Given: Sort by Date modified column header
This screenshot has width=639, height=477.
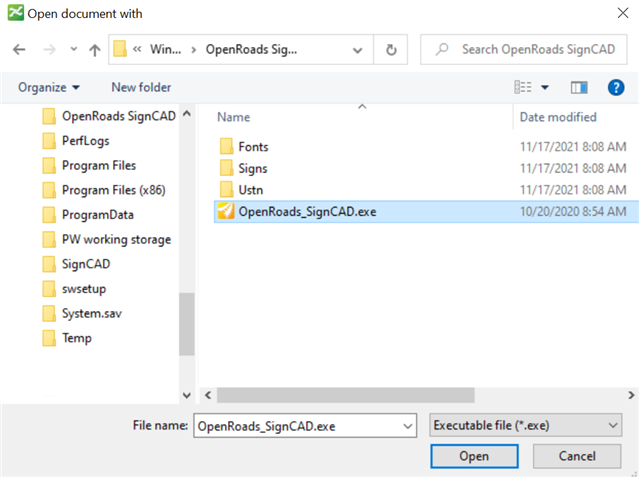Looking at the screenshot, I should (x=558, y=117).
